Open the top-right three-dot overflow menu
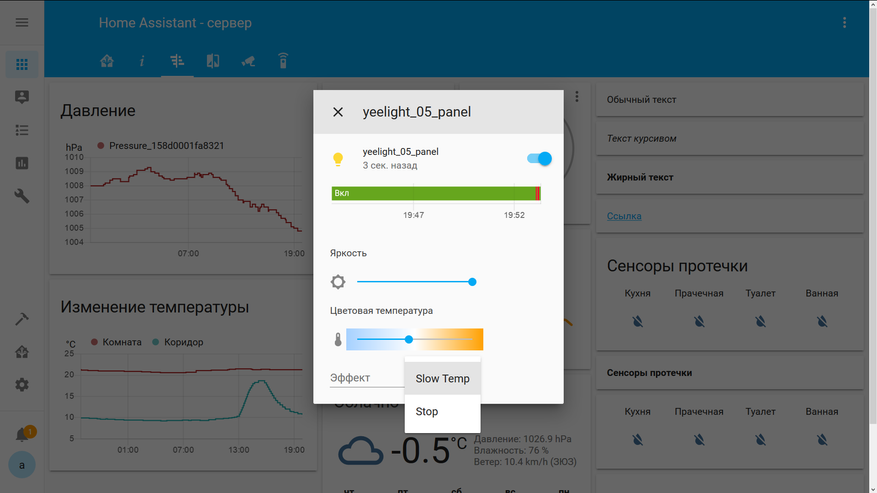The width and height of the screenshot is (877, 493). coord(845,22)
